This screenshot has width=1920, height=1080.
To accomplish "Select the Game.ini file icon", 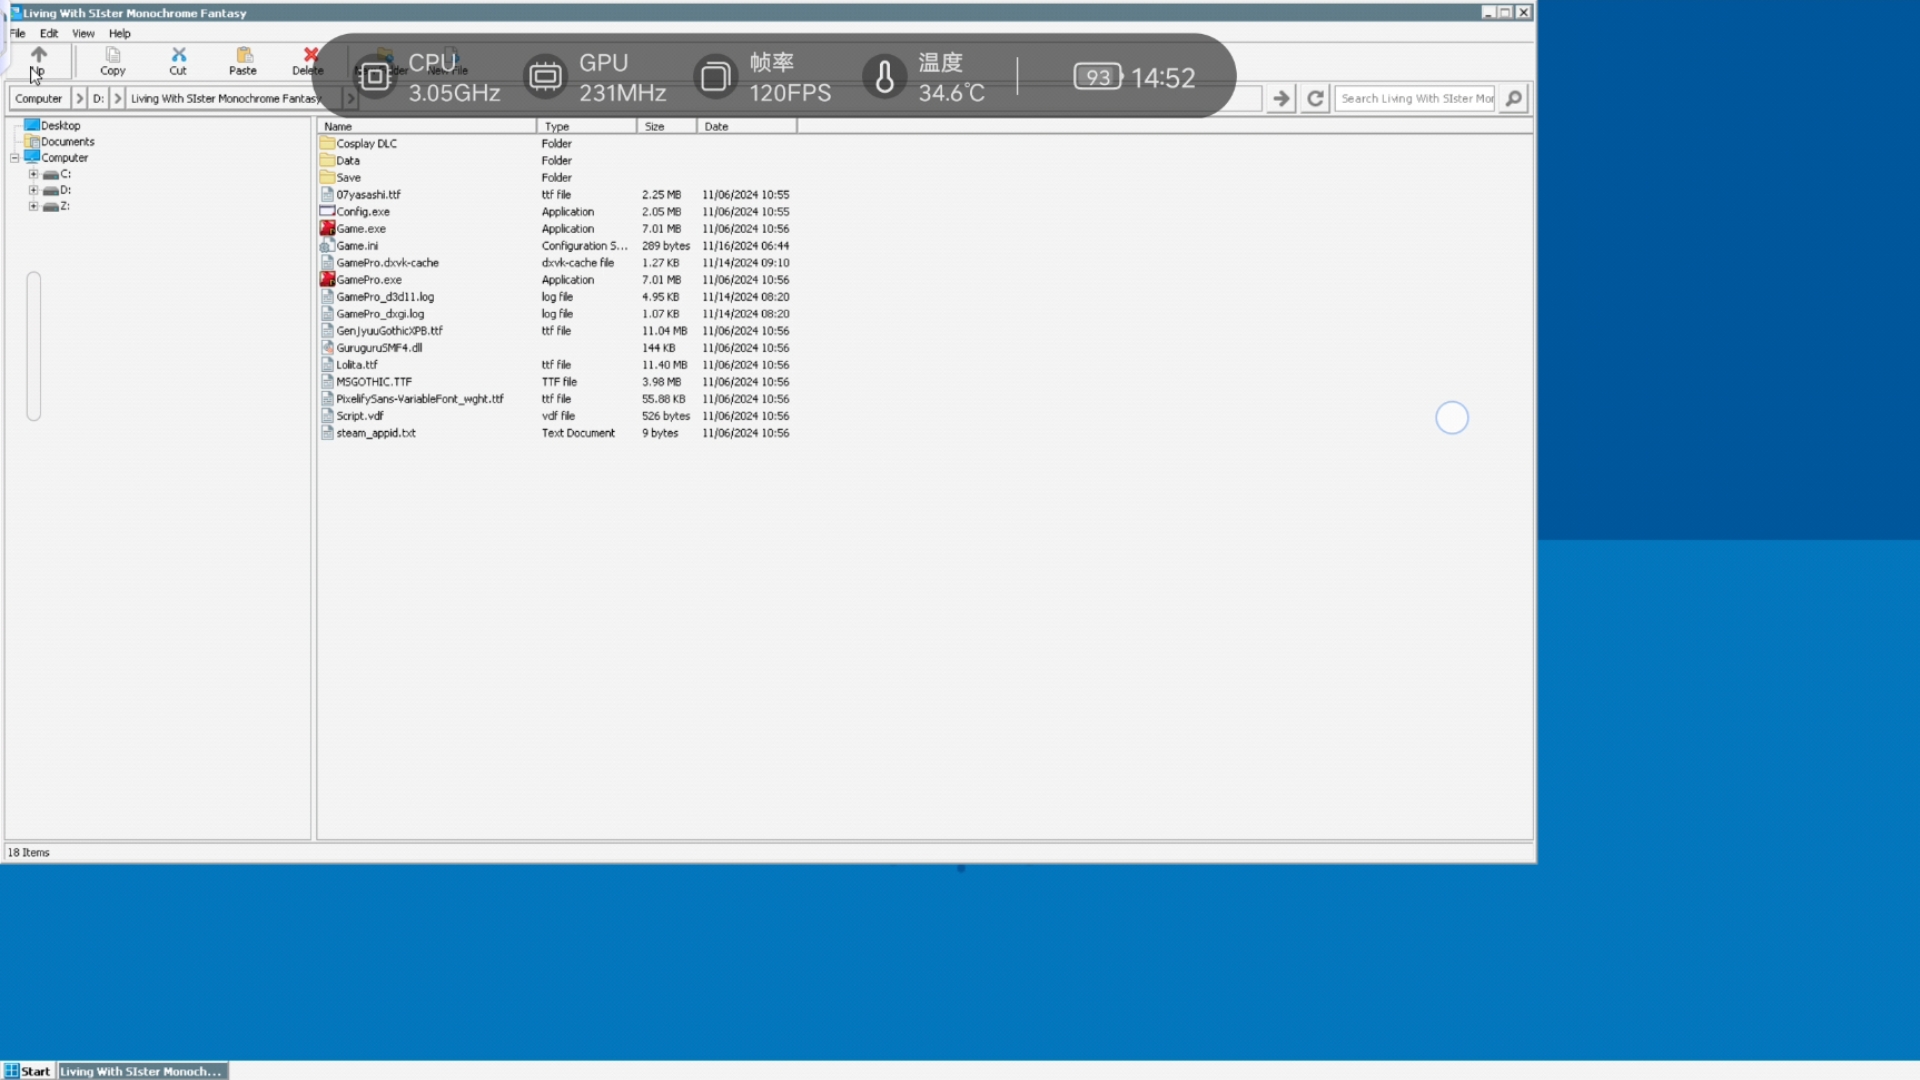I will point(327,245).
